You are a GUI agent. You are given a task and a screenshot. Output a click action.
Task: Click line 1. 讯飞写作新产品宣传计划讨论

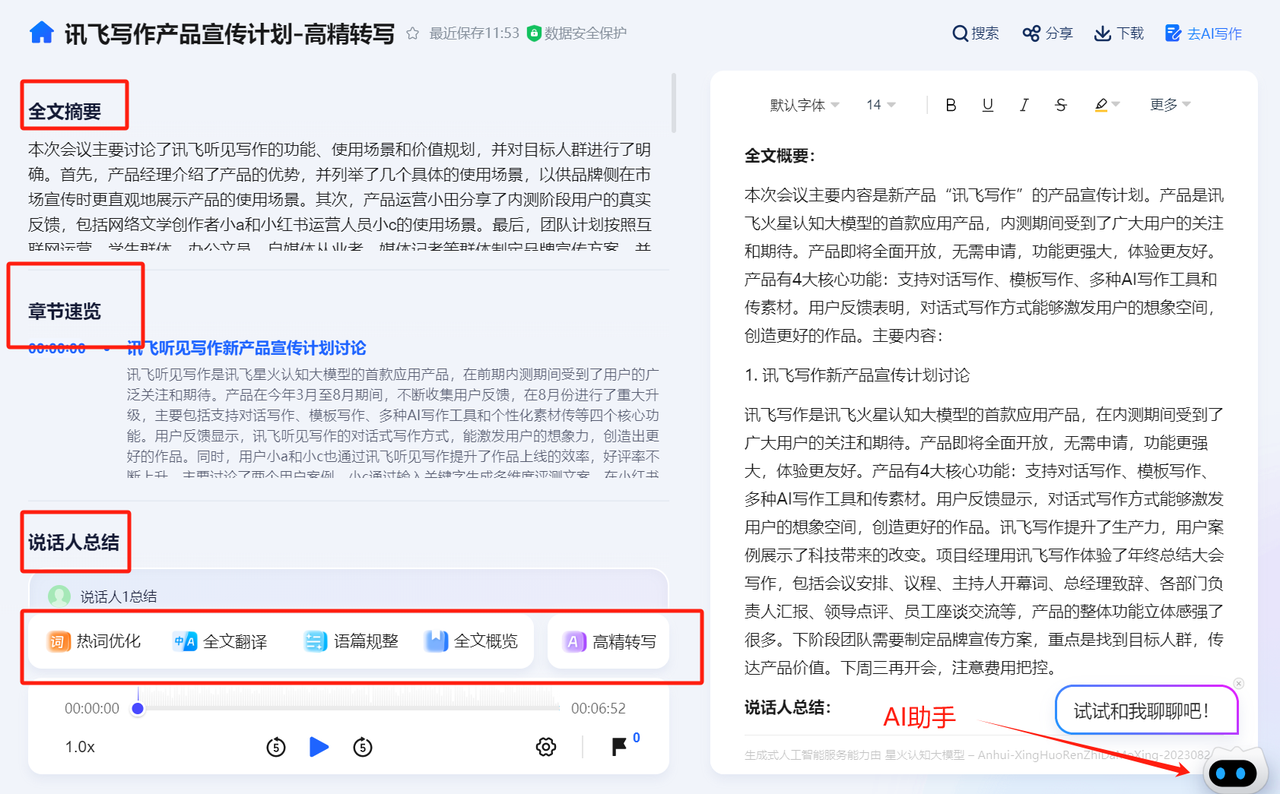(857, 375)
